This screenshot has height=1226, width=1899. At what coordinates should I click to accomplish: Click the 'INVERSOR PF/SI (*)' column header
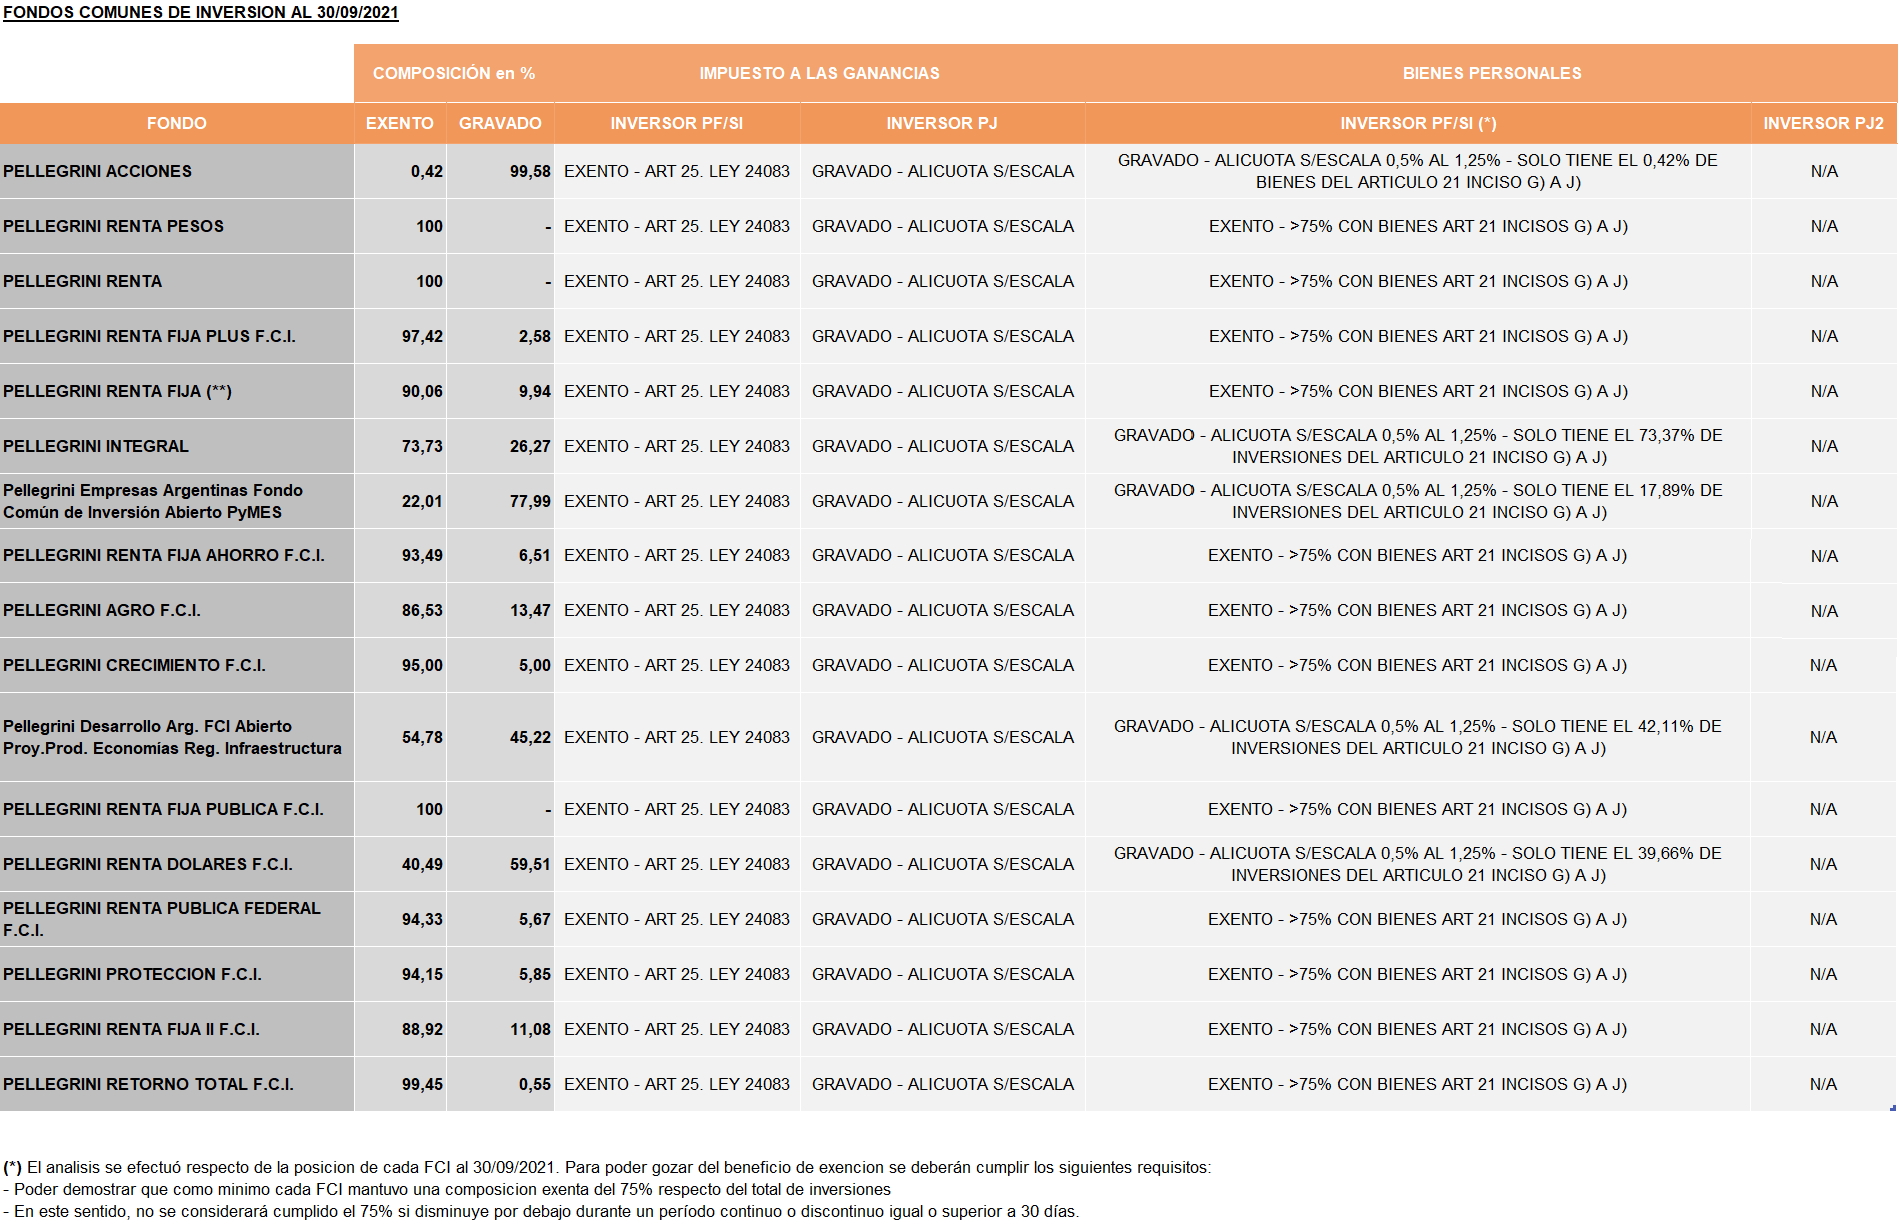point(1418,123)
